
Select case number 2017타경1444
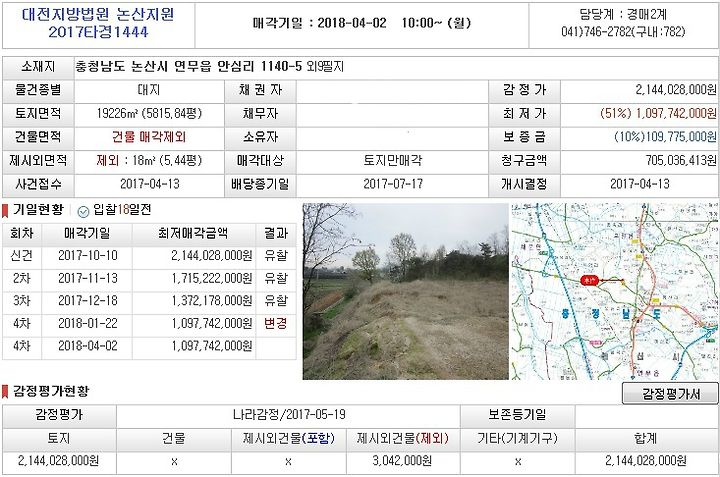tap(98, 32)
